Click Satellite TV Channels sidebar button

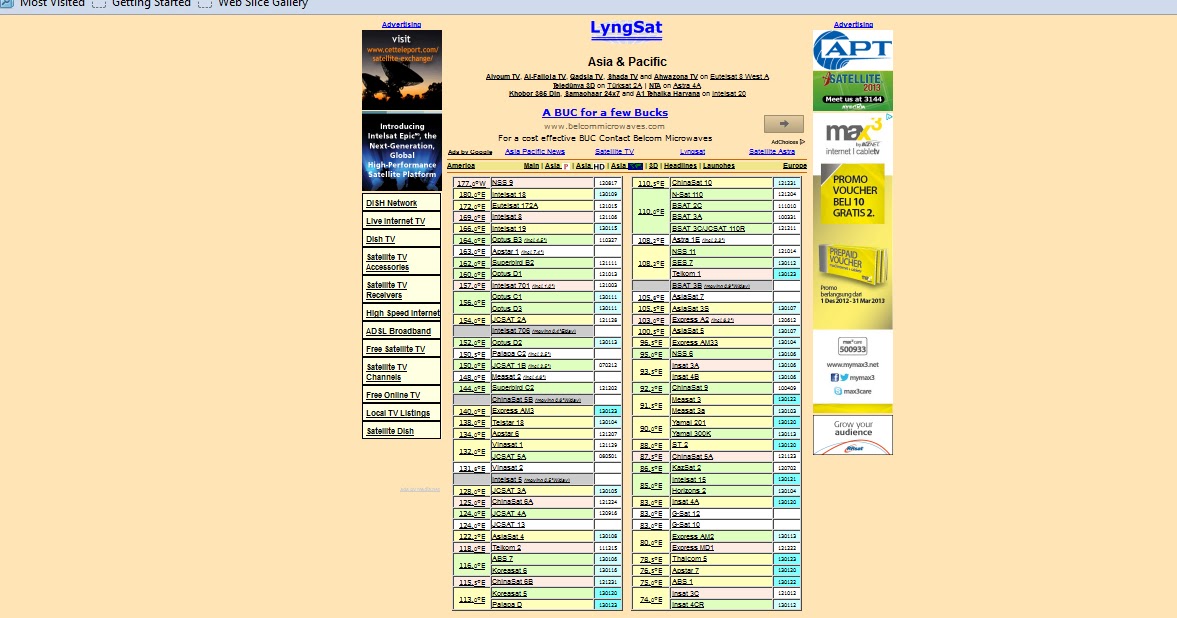pos(402,372)
